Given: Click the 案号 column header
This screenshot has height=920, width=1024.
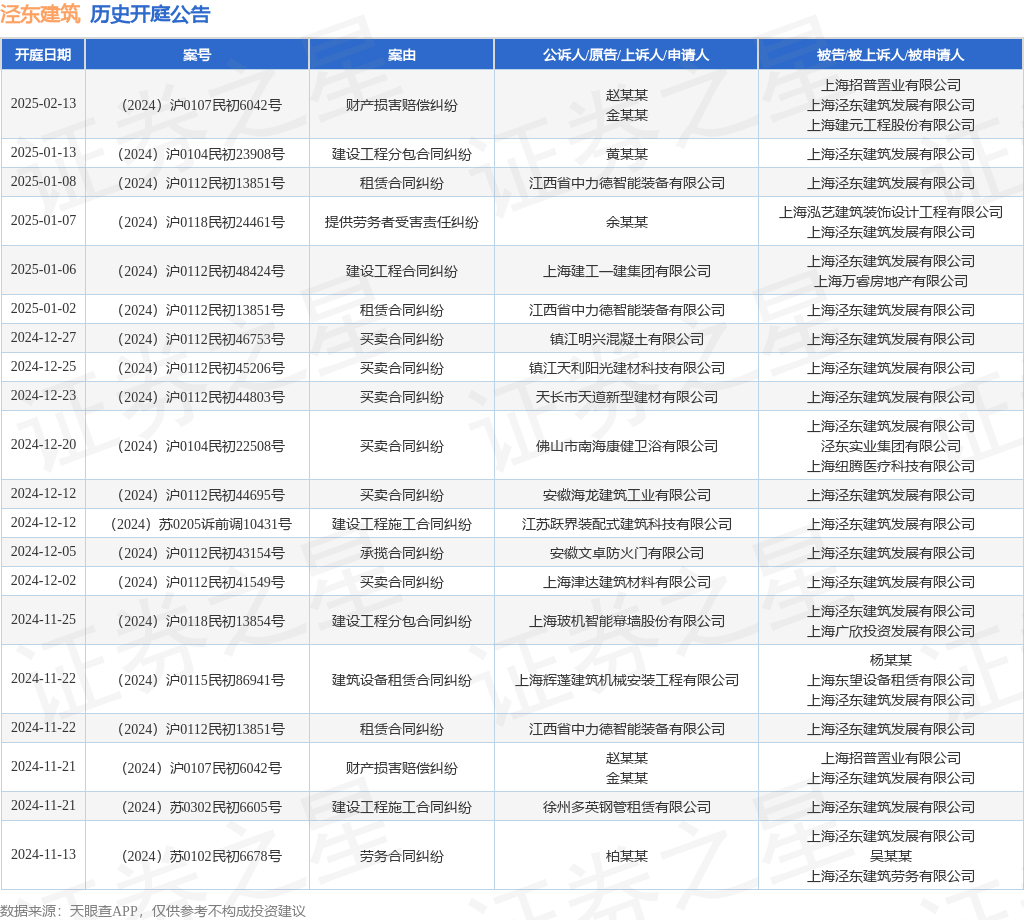Looking at the screenshot, I should (197, 55).
